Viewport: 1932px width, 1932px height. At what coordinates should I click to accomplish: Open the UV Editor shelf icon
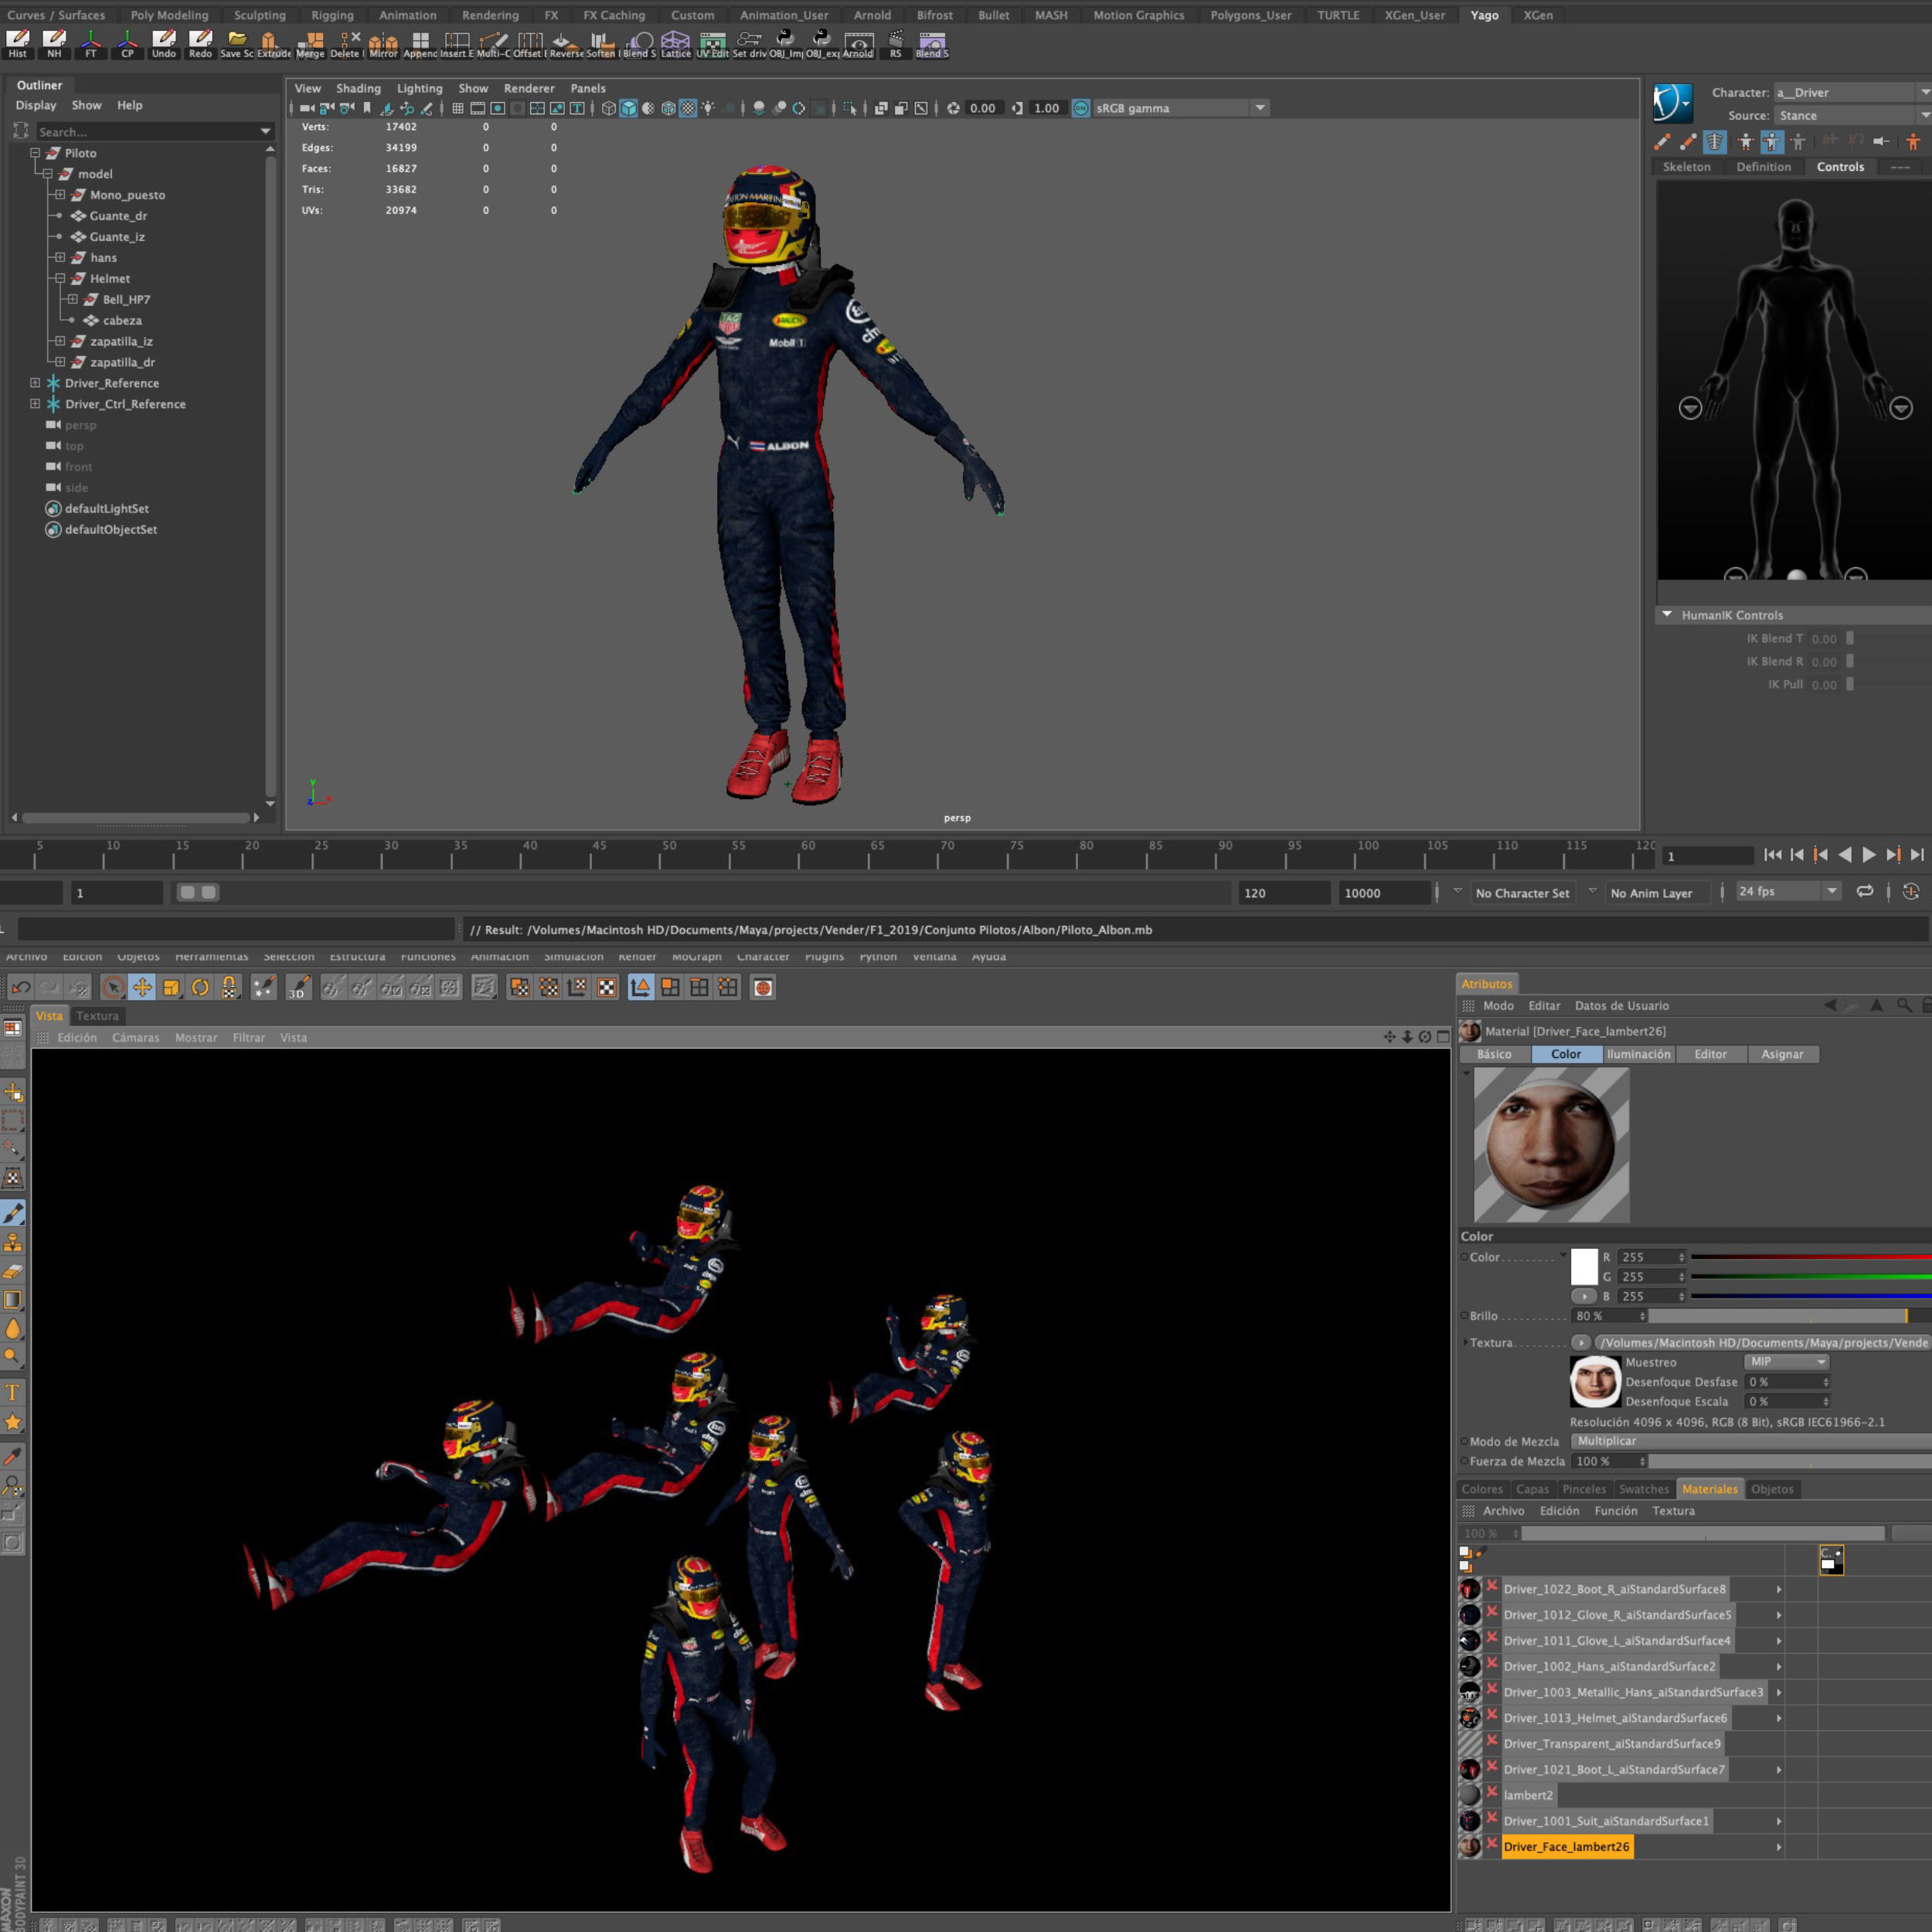click(712, 43)
